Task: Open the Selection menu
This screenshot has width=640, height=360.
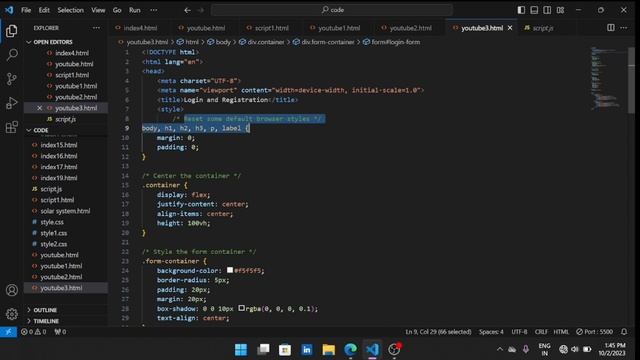Action: (70, 10)
